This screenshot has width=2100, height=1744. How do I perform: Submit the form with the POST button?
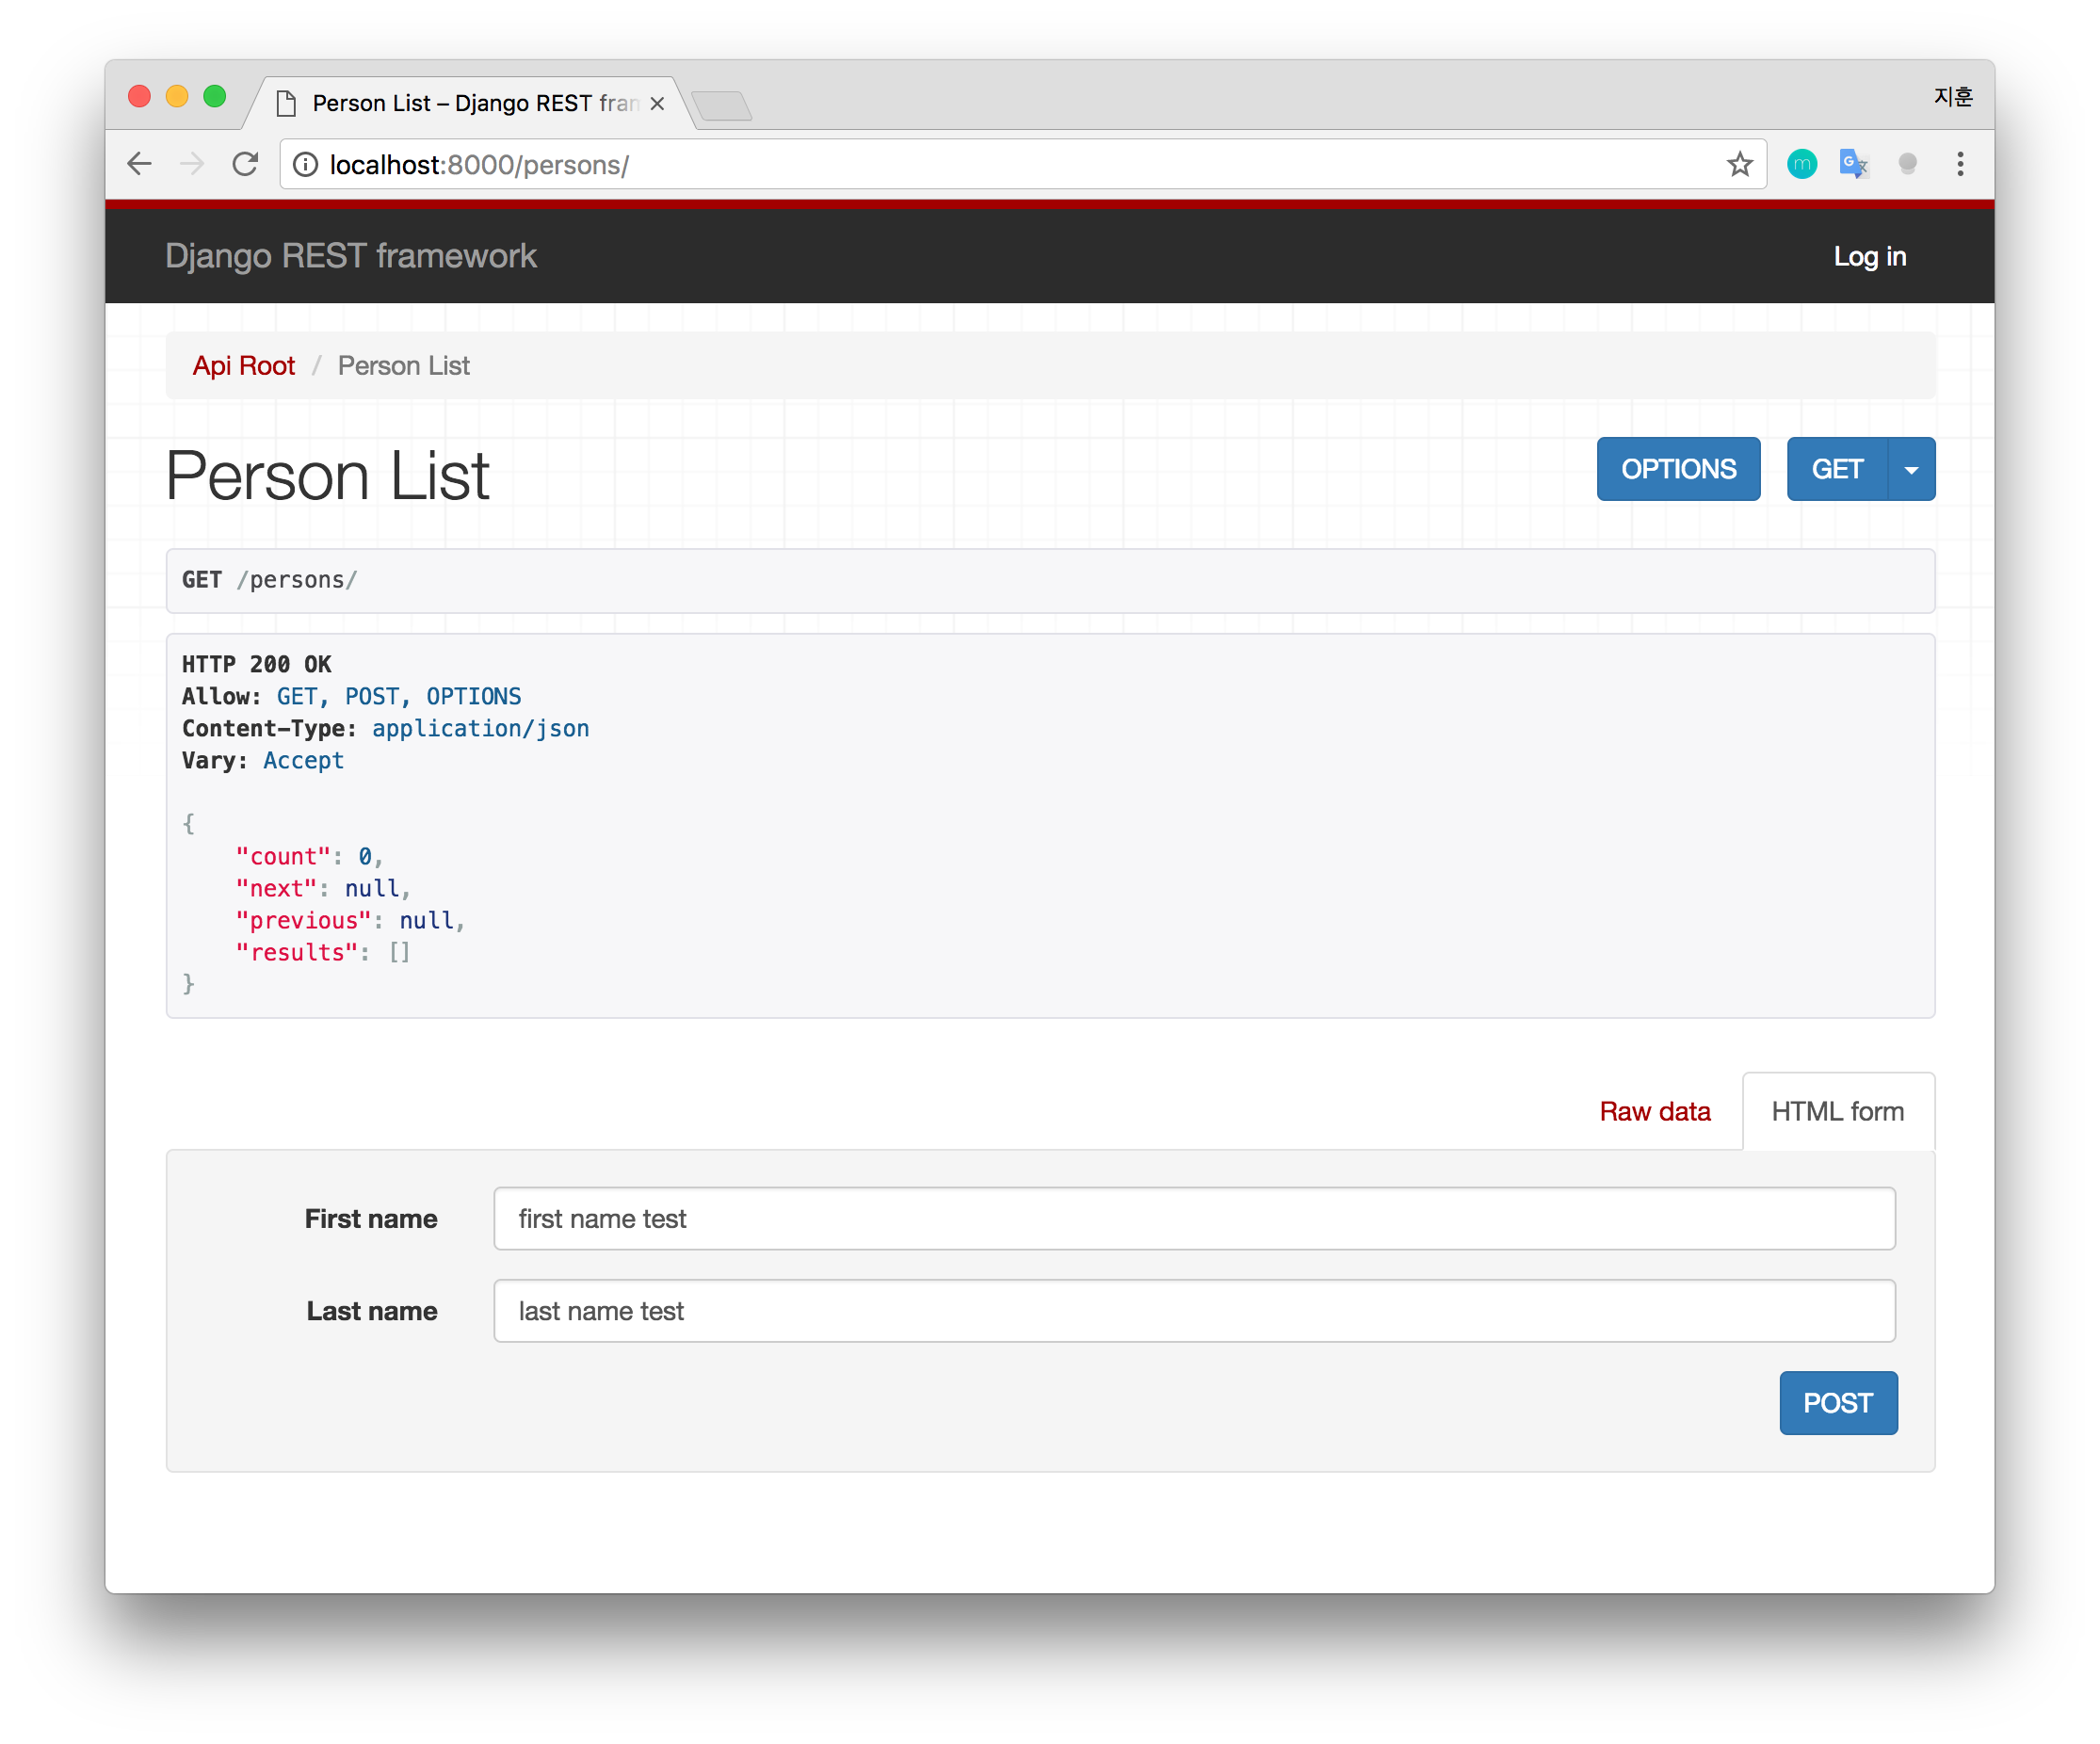(x=1838, y=1403)
